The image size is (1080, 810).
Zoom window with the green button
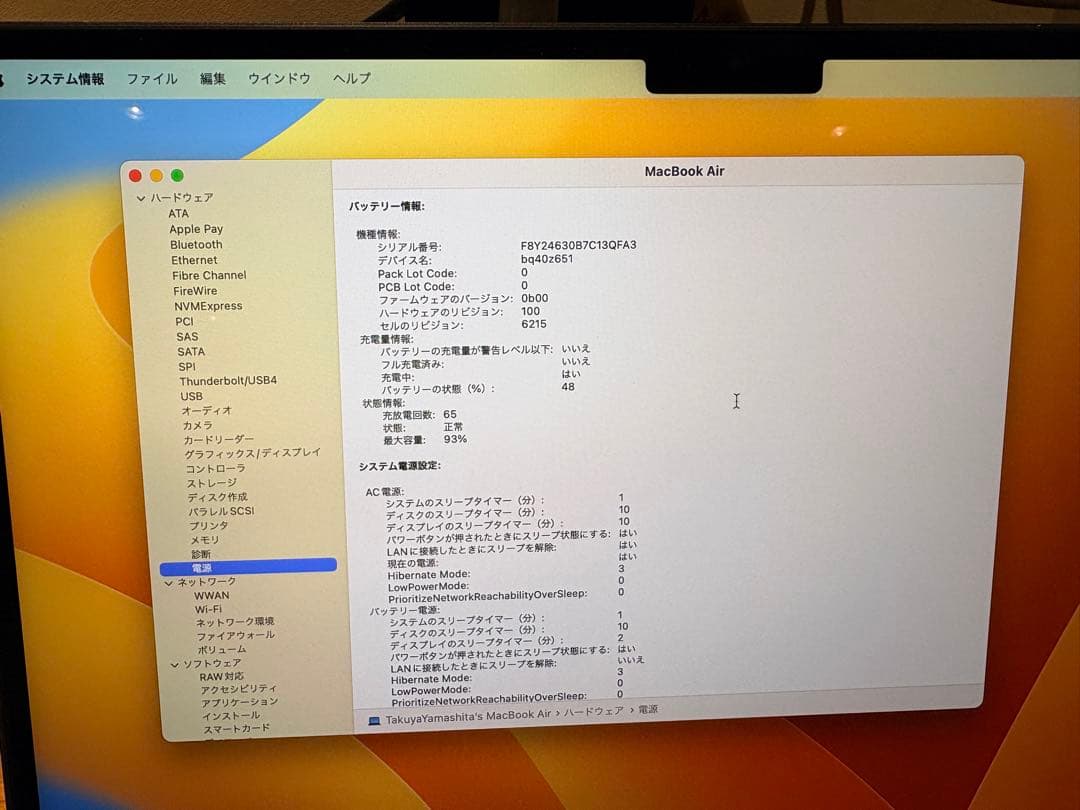click(177, 176)
